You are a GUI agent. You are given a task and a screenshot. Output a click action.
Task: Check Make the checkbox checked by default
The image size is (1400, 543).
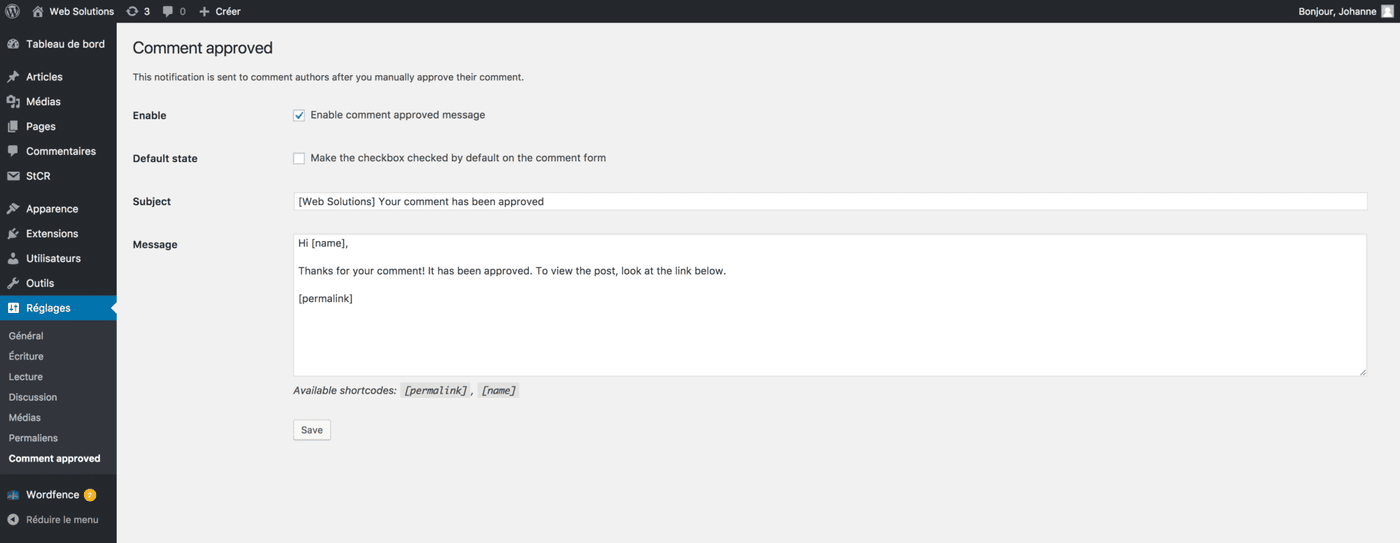299,158
